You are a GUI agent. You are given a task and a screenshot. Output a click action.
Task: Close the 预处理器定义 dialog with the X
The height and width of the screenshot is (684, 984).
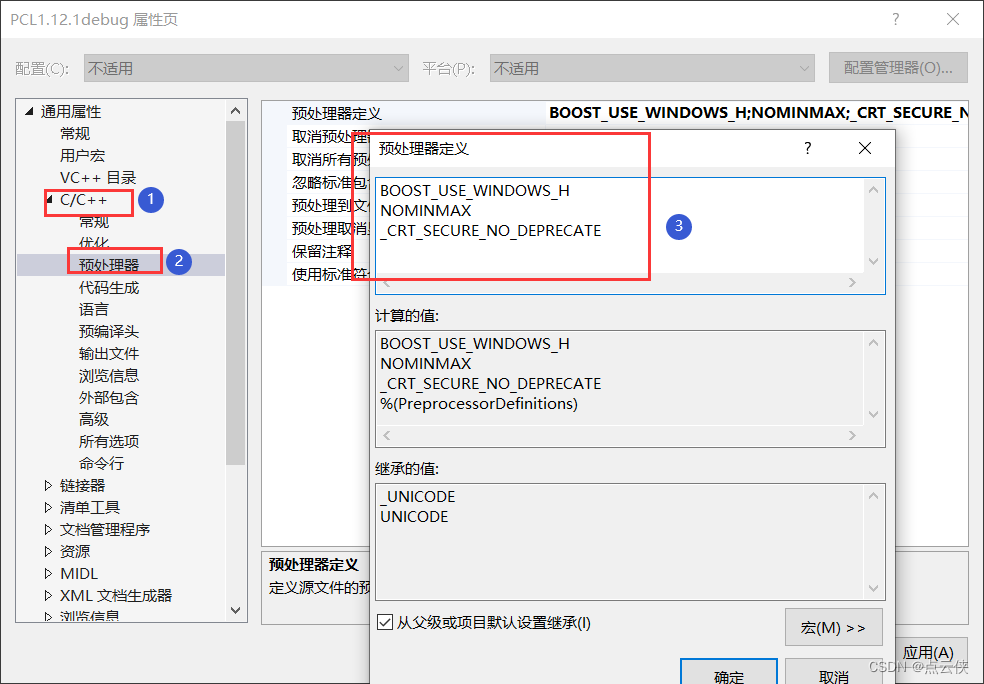pyautogui.click(x=865, y=148)
